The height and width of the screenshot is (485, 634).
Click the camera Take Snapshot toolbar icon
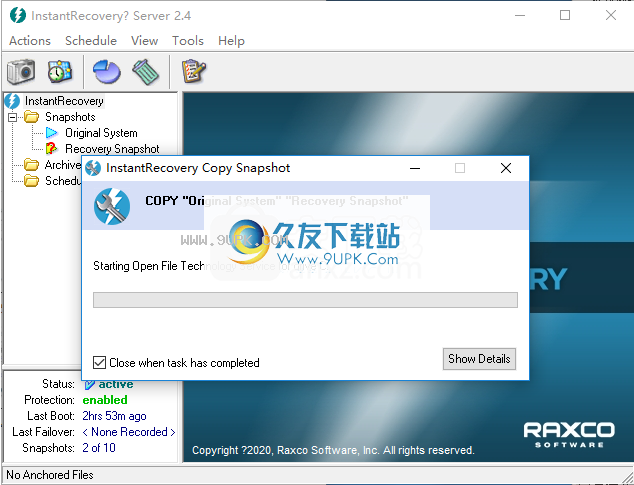[x=21, y=72]
